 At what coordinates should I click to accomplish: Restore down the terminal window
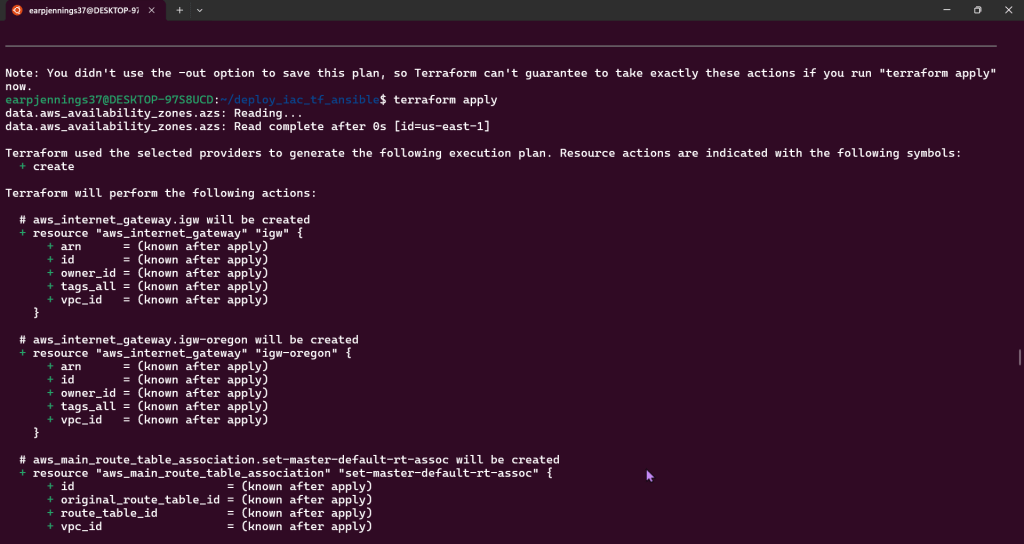click(x=977, y=10)
